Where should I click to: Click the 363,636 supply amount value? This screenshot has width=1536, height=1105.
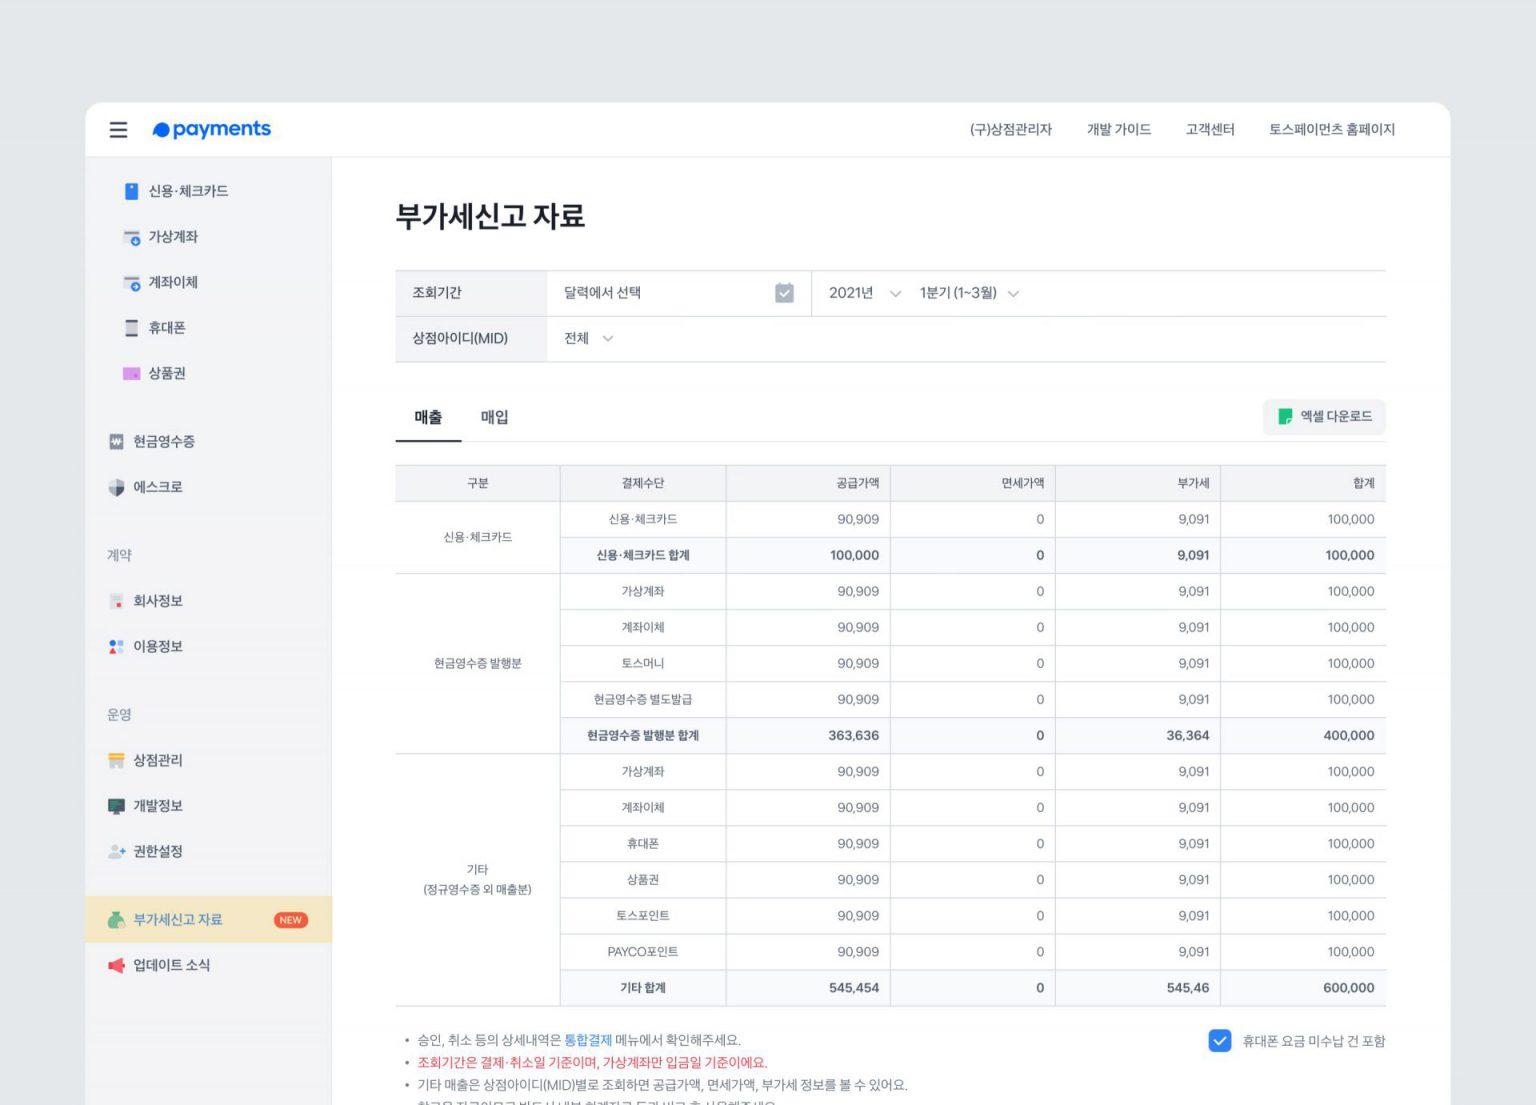coord(854,735)
